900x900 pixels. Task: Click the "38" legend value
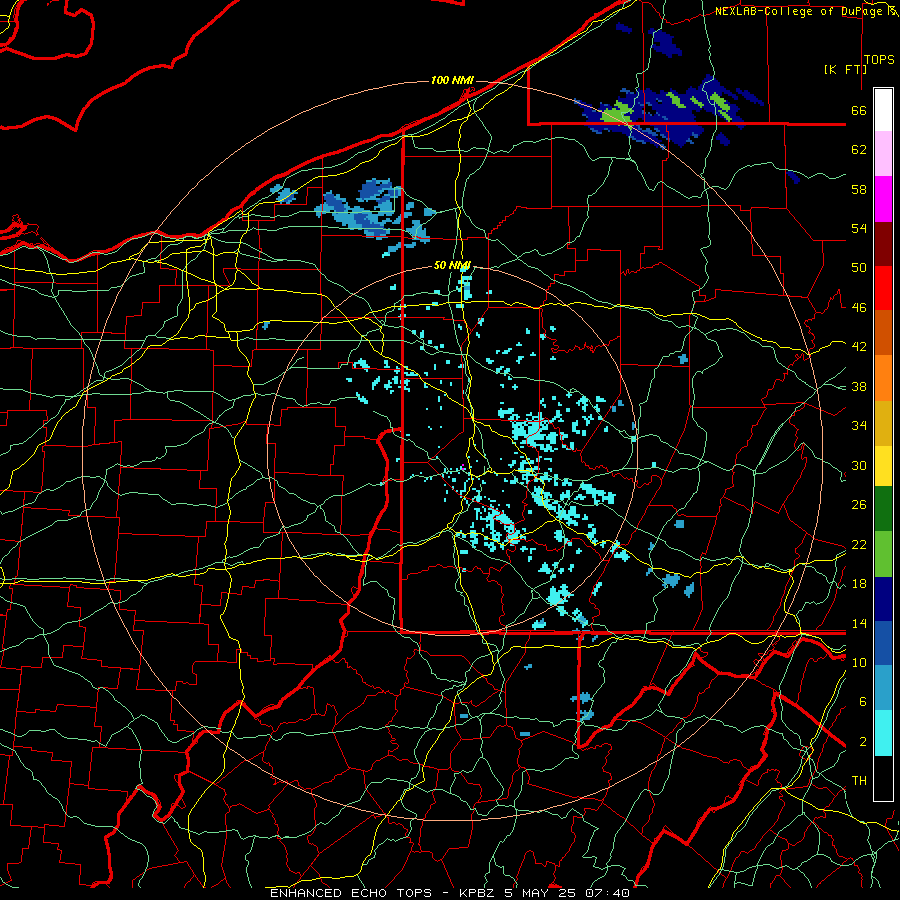click(x=859, y=386)
